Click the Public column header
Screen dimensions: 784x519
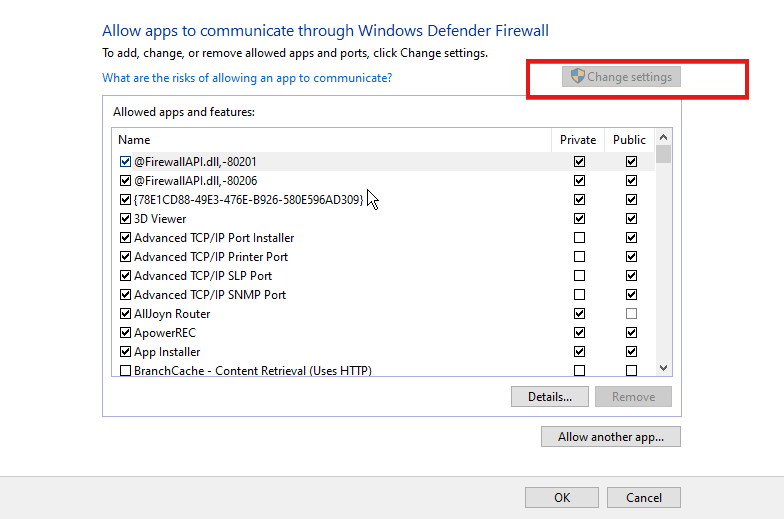point(630,140)
